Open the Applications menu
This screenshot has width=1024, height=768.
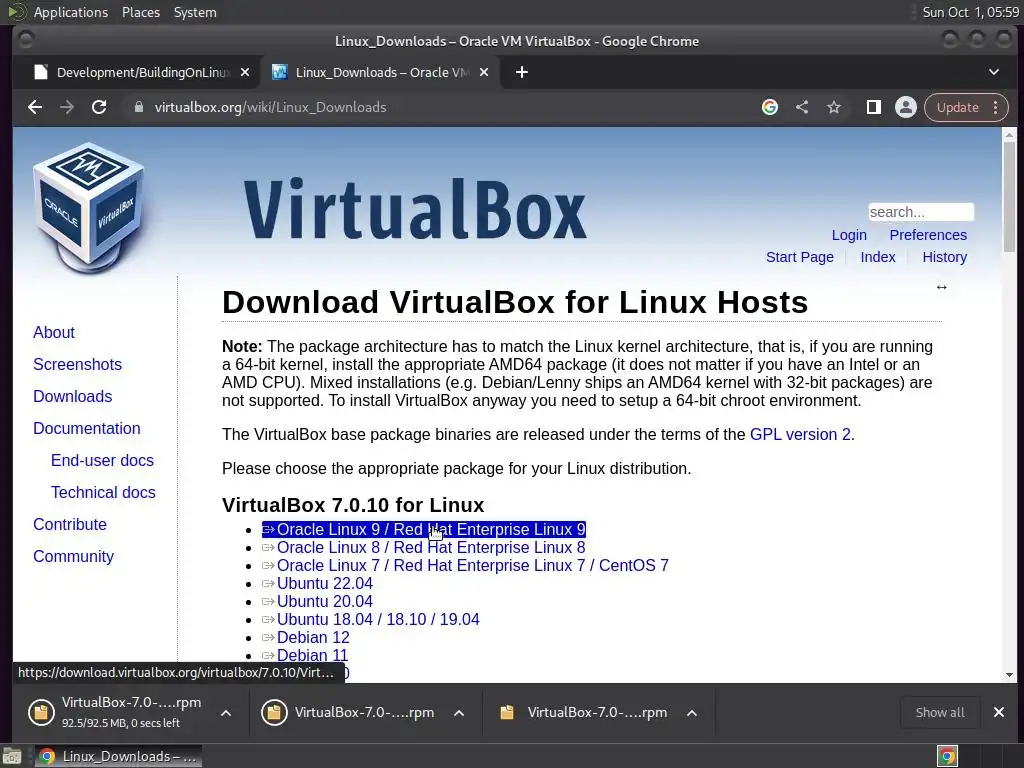click(71, 12)
